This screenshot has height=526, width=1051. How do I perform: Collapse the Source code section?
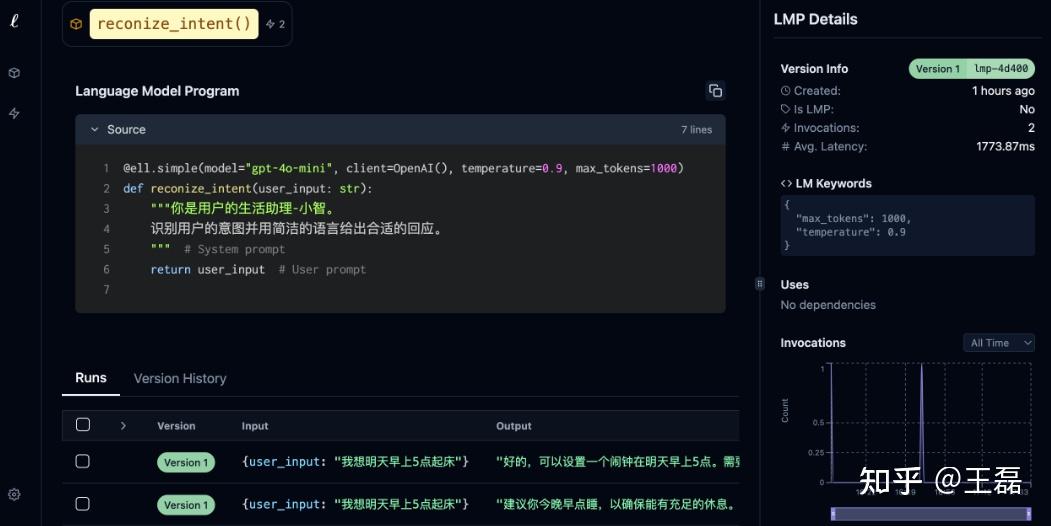click(95, 130)
